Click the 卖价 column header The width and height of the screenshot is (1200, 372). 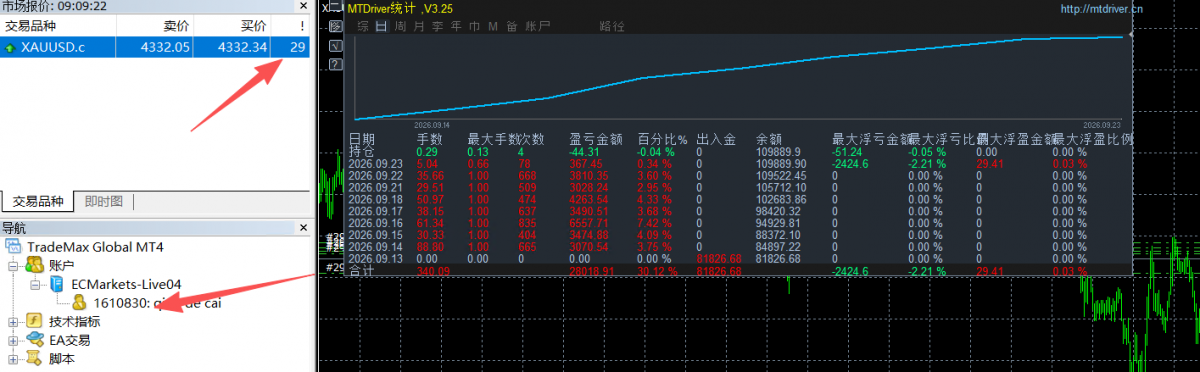click(175, 26)
